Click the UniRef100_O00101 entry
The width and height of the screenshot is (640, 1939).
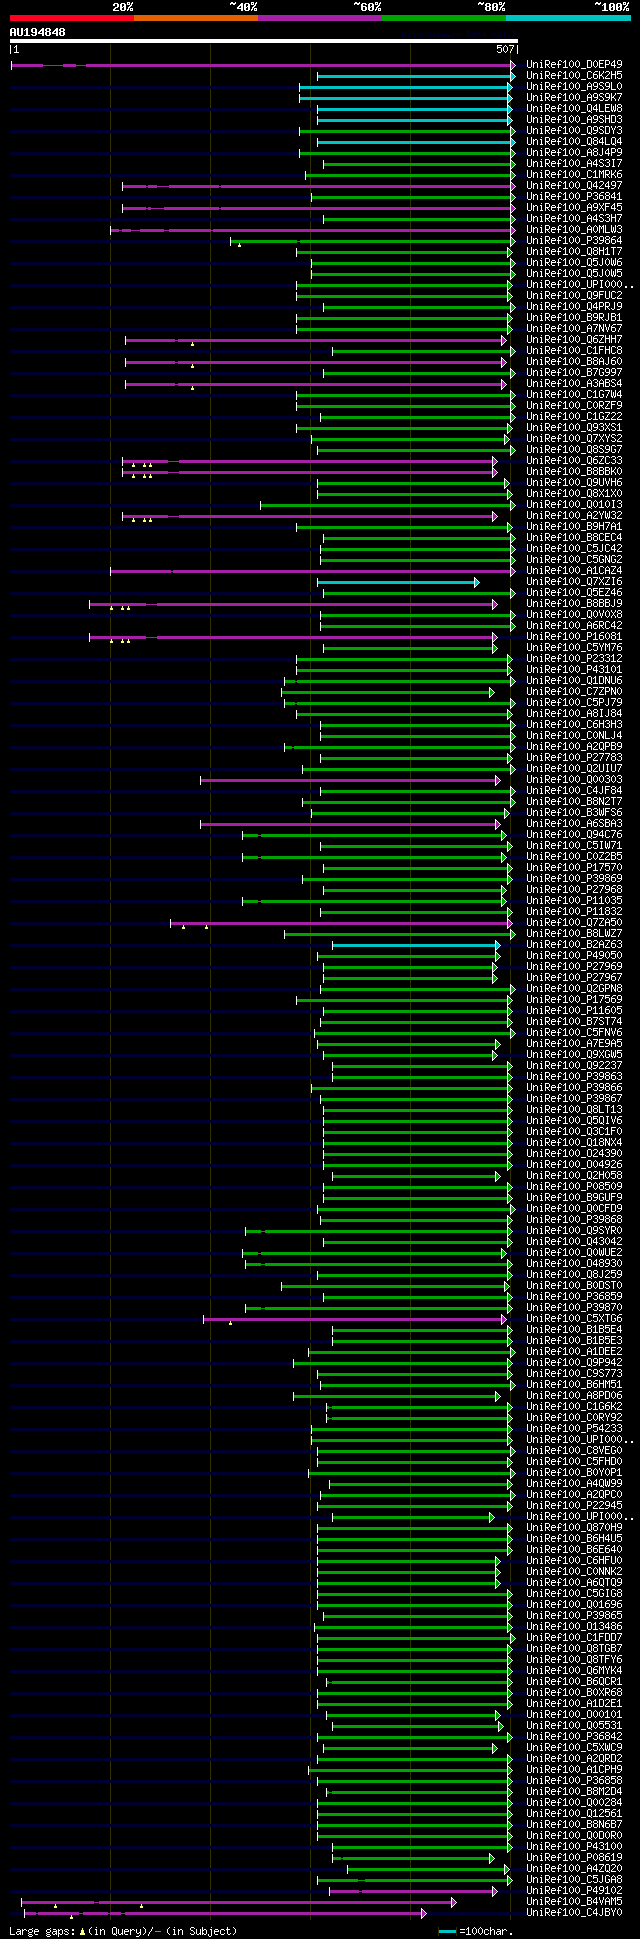click(574, 1714)
